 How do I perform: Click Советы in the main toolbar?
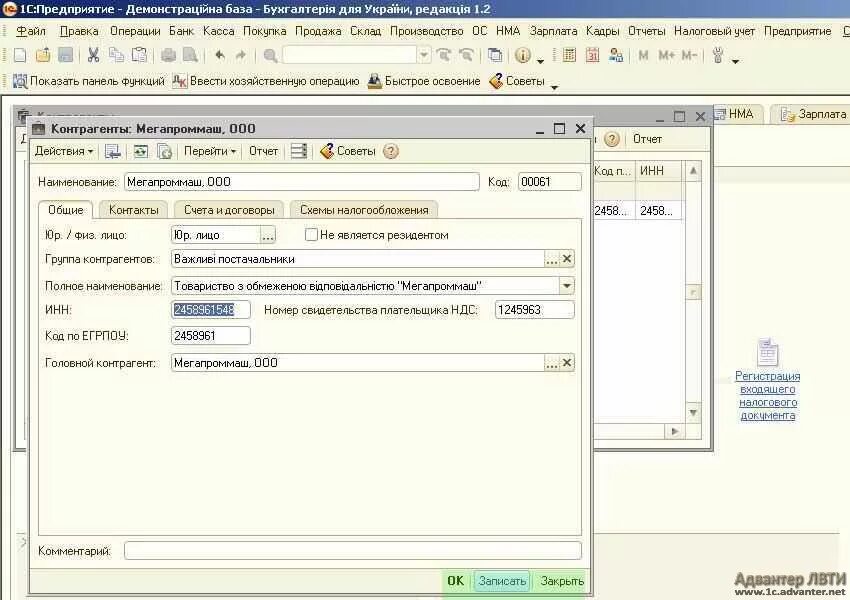[x=517, y=81]
